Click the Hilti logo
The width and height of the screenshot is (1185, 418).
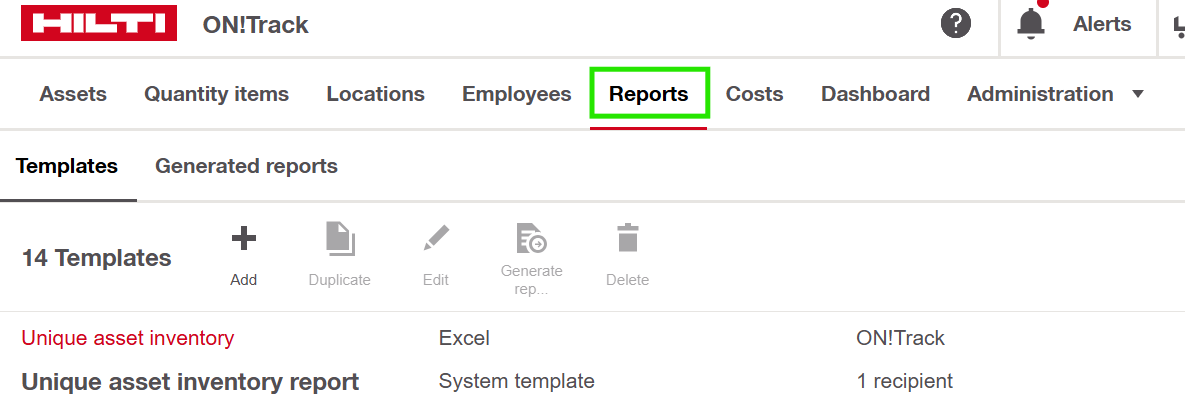point(98,25)
